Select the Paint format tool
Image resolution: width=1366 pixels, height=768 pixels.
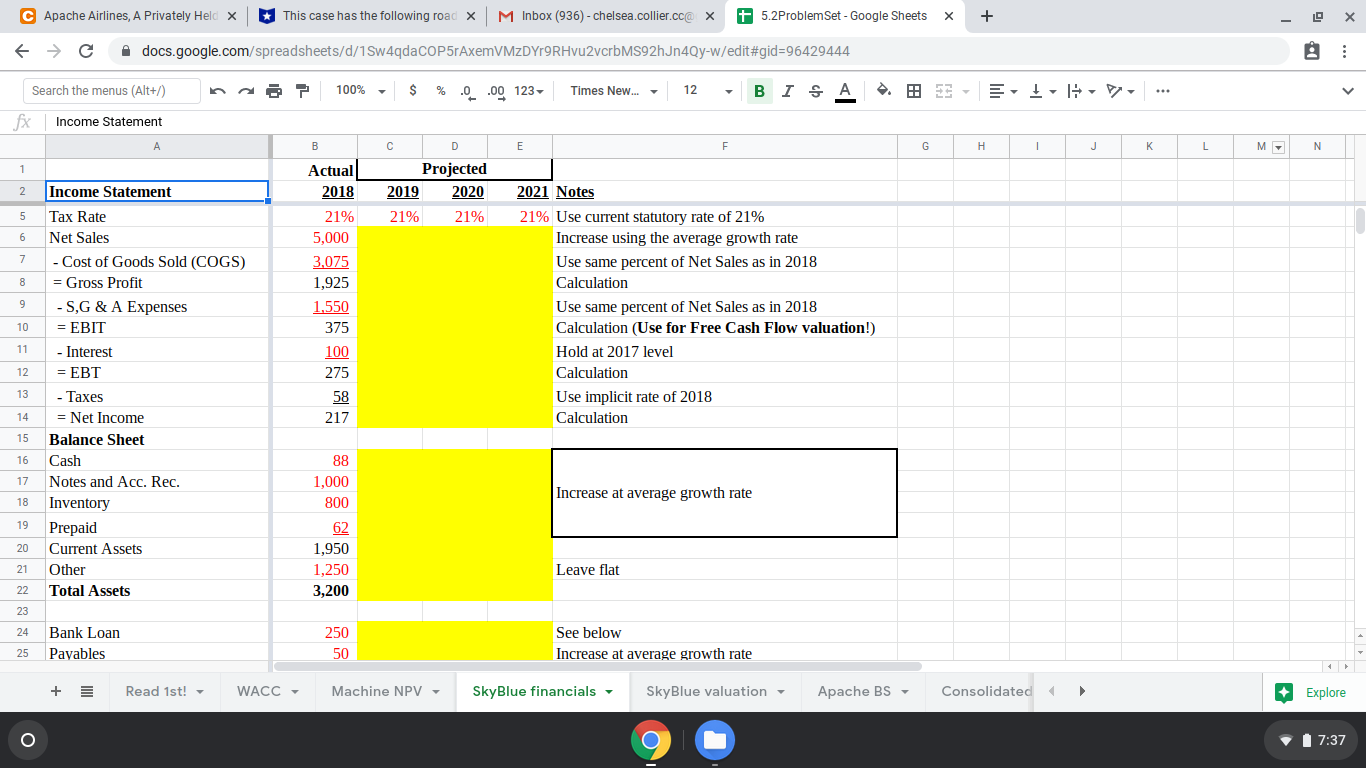[302, 90]
